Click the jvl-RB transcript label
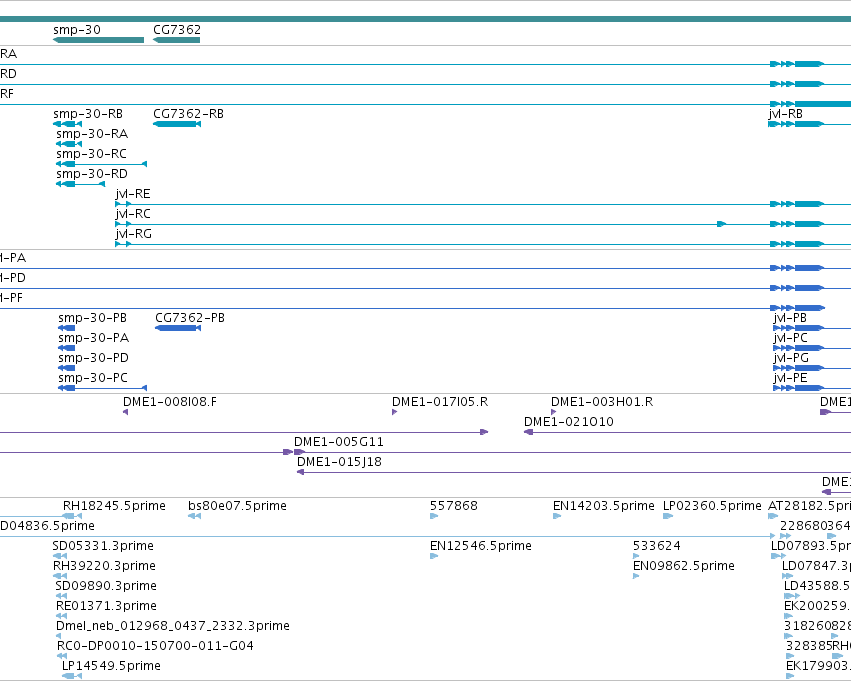Image resolution: width=851 pixels, height=681 pixels. (x=786, y=114)
